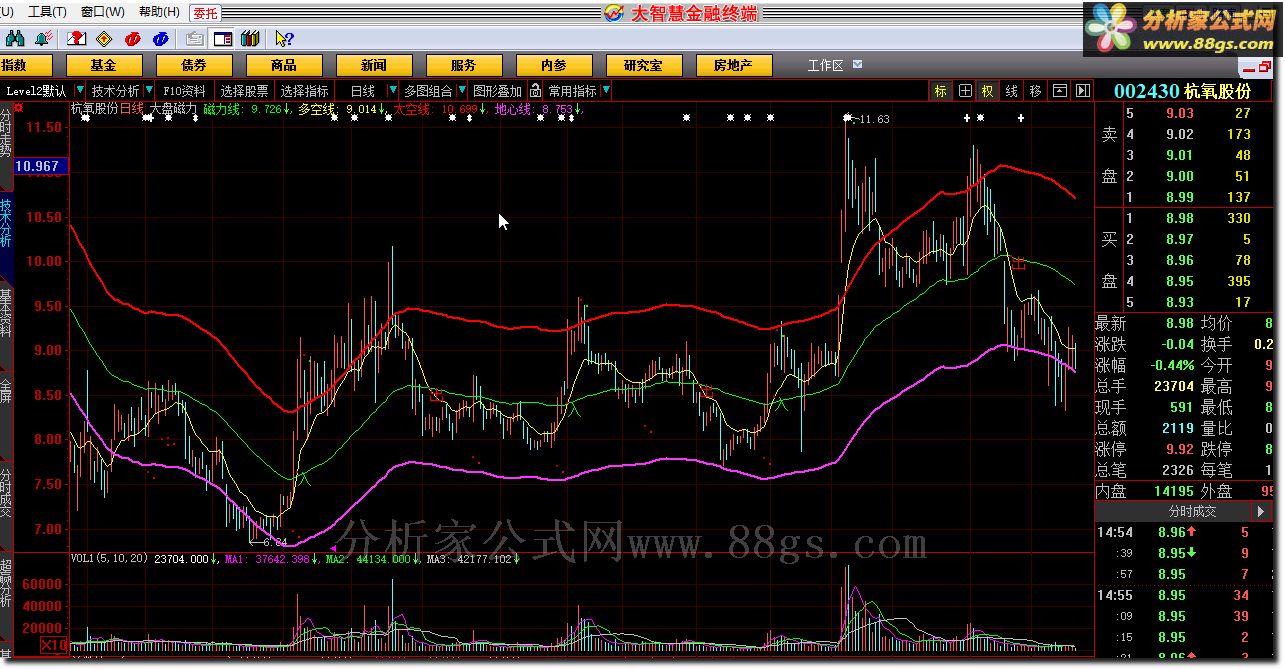Switch to the 商品 tab
Viewport: 1285px width, 669px height.
pos(284,65)
